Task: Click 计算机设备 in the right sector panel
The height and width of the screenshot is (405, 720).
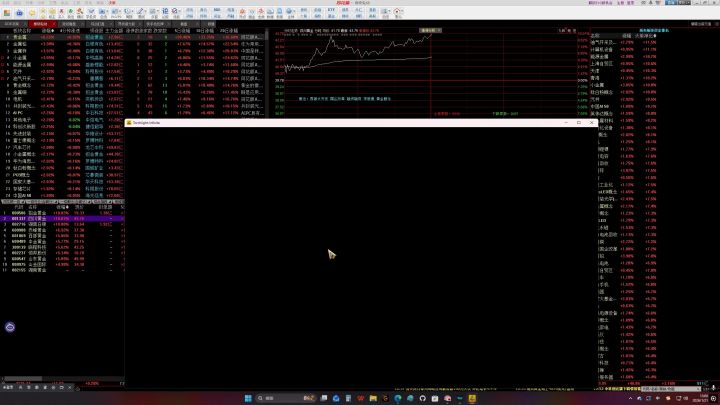Action: [602, 49]
